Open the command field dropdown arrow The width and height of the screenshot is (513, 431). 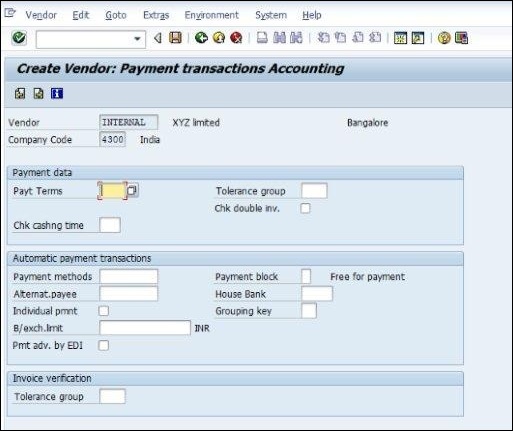tap(137, 39)
